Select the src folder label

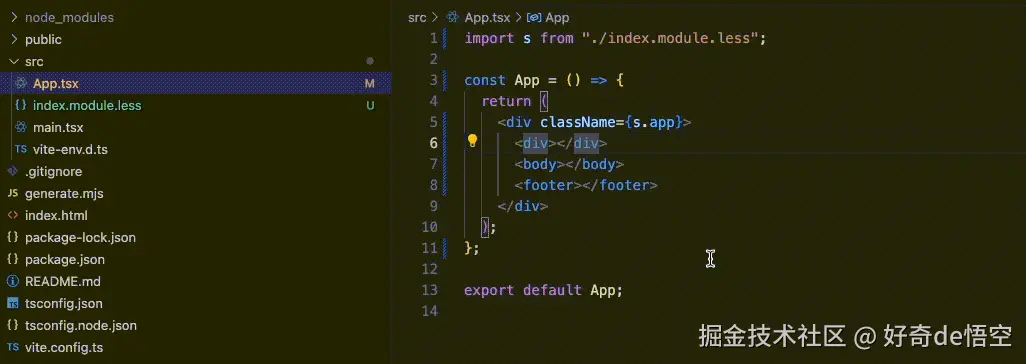(x=34, y=62)
